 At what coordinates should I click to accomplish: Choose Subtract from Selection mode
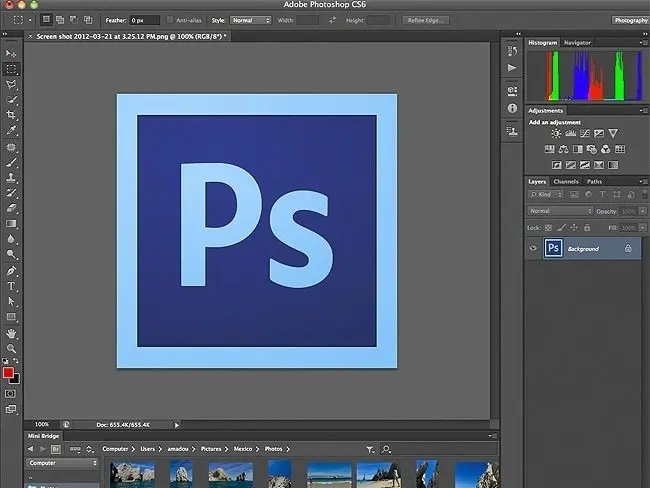coord(74,19)
